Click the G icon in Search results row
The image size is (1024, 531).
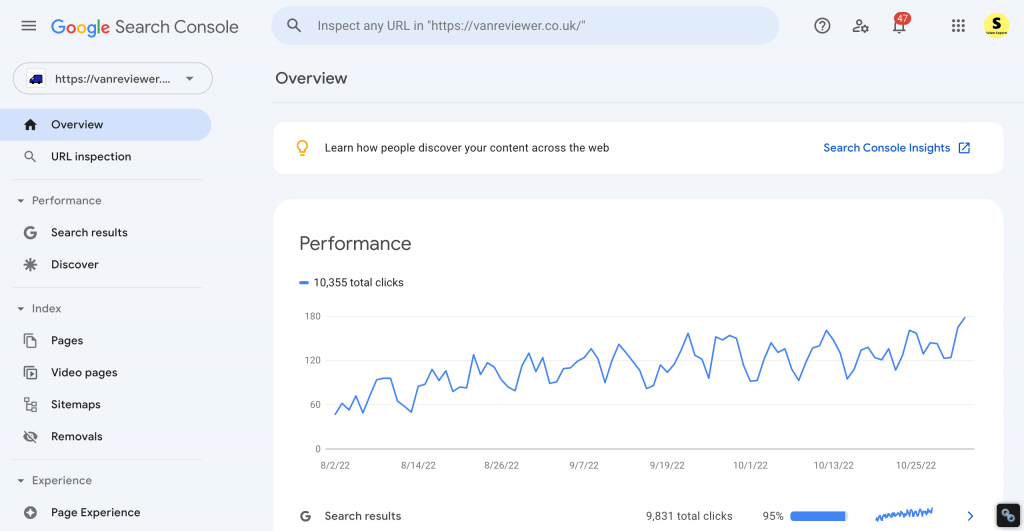click(305, 516)
